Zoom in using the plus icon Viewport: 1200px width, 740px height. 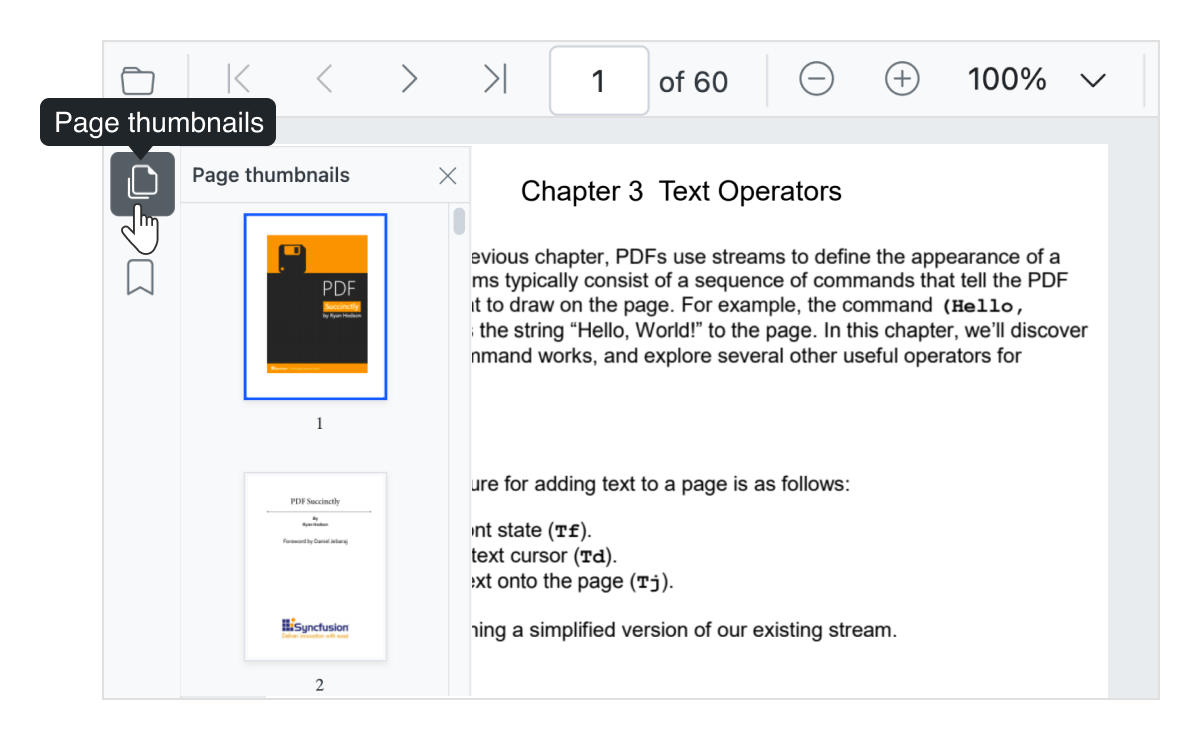click(902, 79)
